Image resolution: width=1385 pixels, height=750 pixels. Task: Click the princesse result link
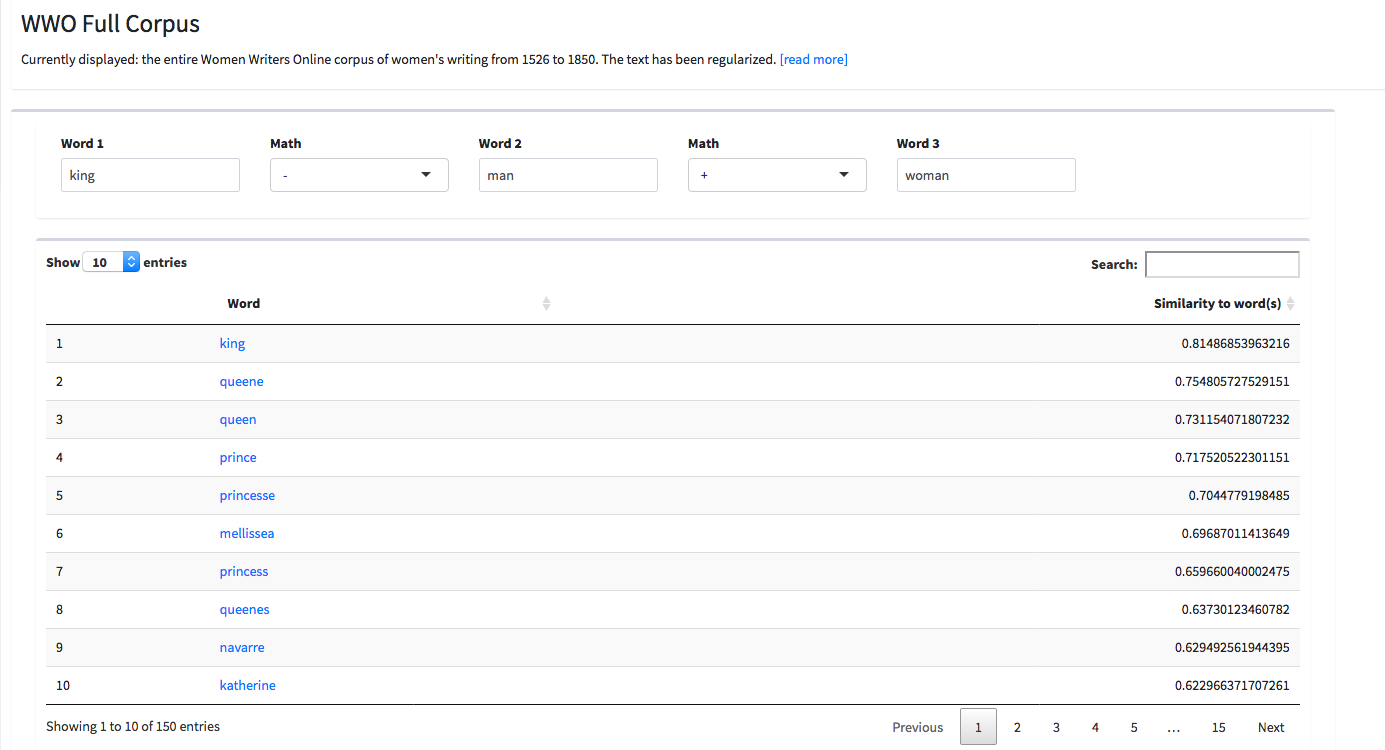247,495
